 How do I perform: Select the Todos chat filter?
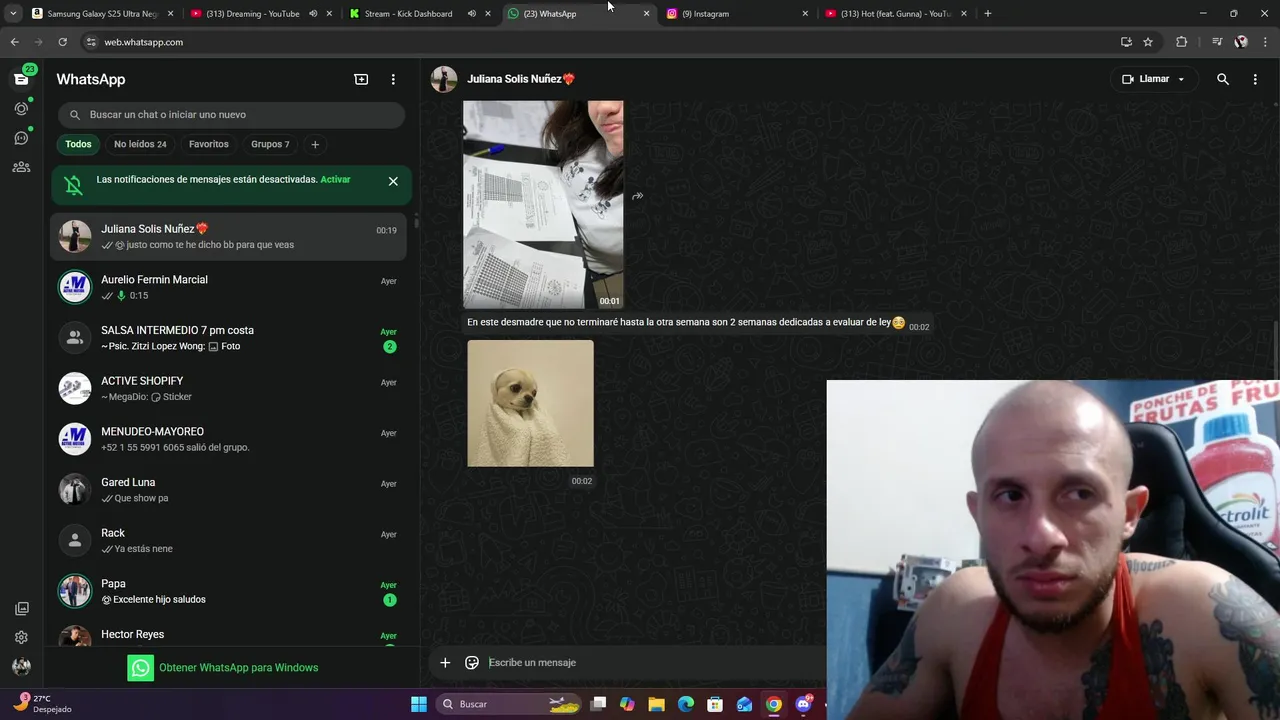(x=78, y=144)
